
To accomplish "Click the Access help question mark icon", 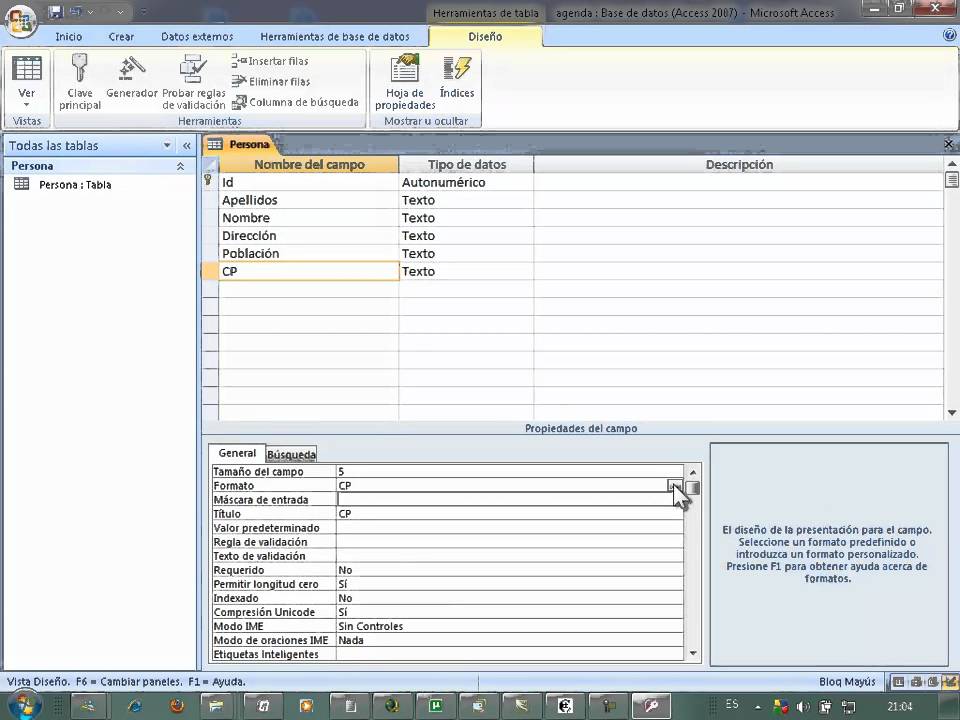I will (x=949, y=36).
